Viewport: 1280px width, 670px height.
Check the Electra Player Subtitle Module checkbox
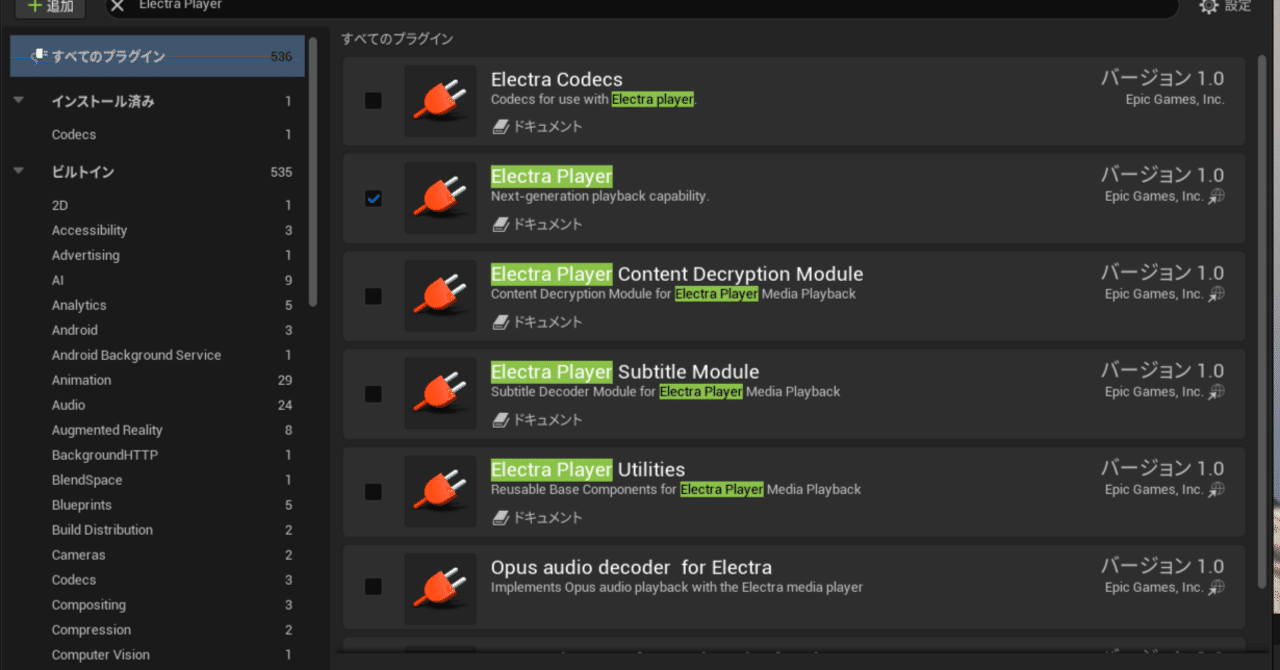click(373, 394)
